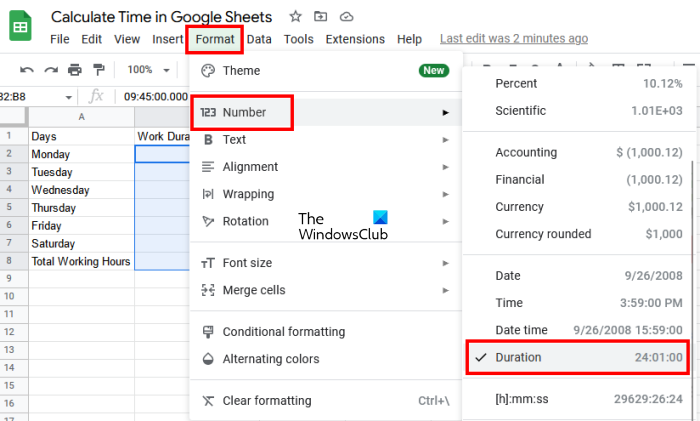Open the Google Sheets home icon

coord(21,27)
